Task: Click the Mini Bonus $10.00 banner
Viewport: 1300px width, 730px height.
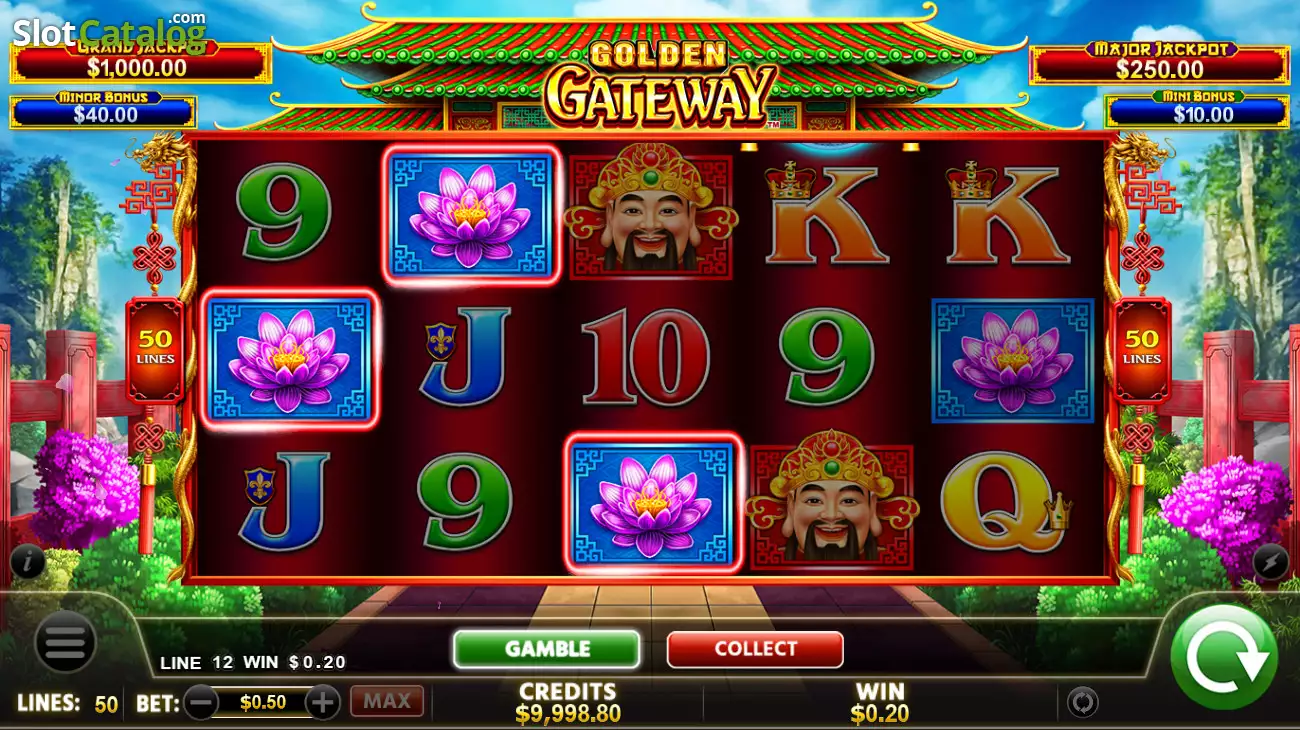Action: pos(1197,110)
